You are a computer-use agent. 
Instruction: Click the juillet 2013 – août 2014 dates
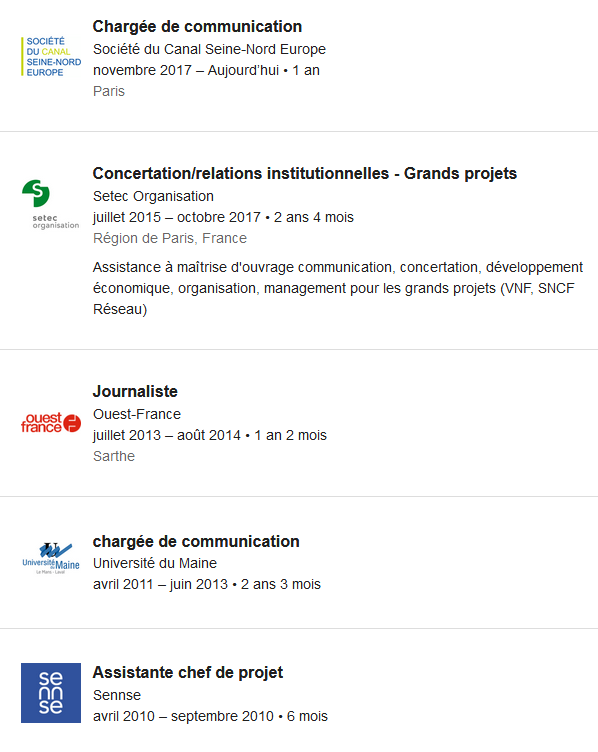coord(166,435)
